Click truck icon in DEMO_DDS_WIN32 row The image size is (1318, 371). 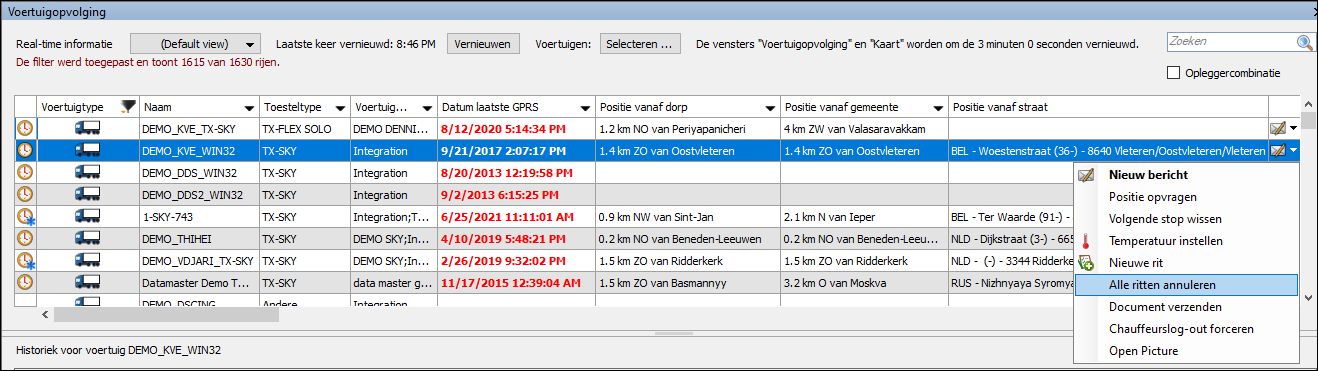tap(88, 172)
